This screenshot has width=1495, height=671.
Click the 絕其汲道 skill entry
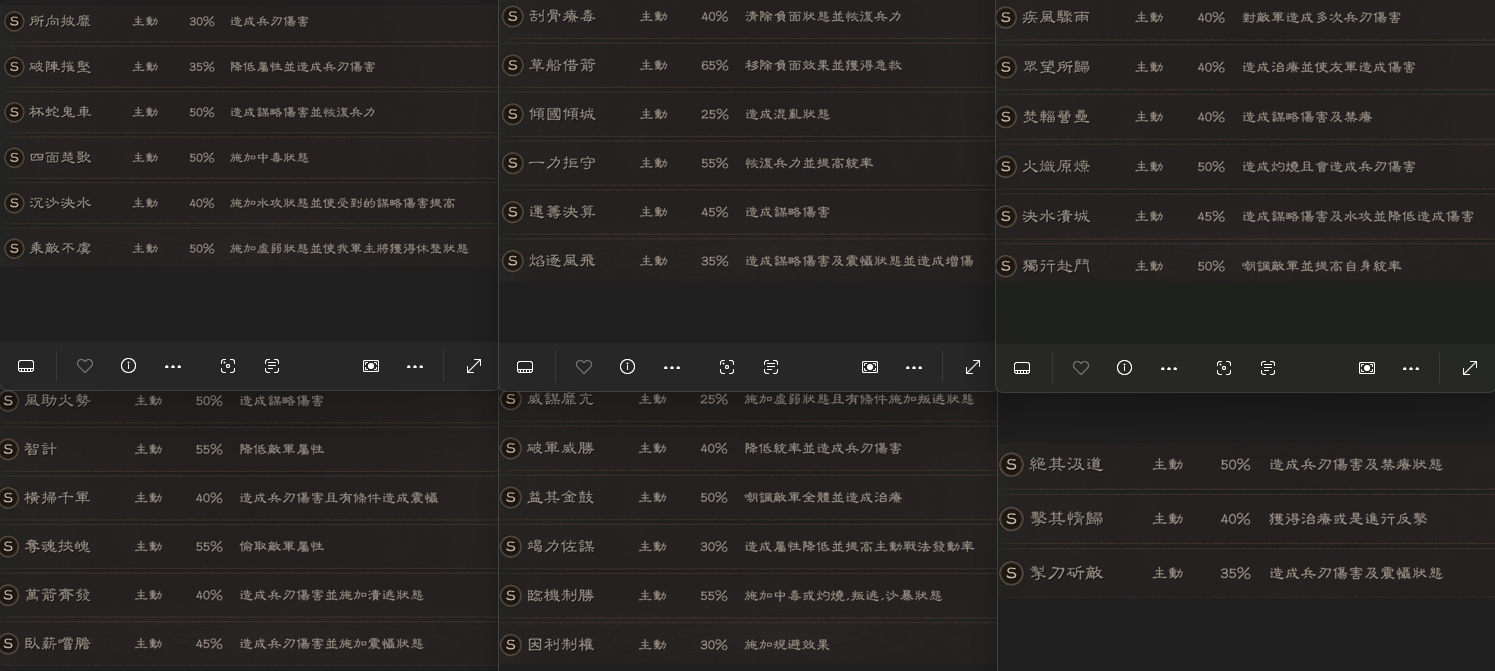click(1066, 464)
